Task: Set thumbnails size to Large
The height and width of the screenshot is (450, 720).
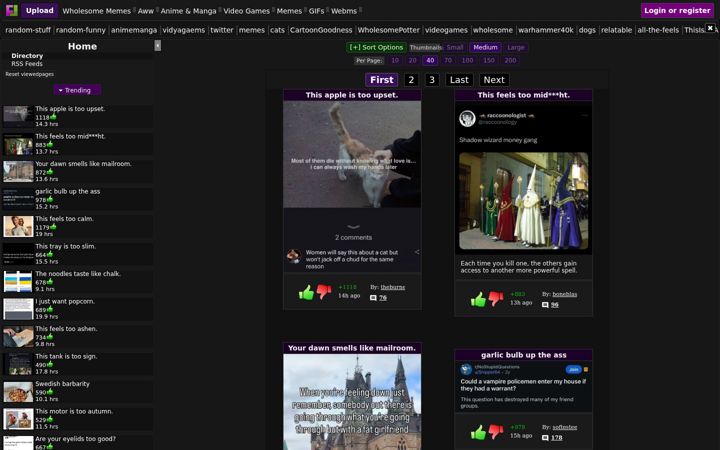Action: [516, 47]
